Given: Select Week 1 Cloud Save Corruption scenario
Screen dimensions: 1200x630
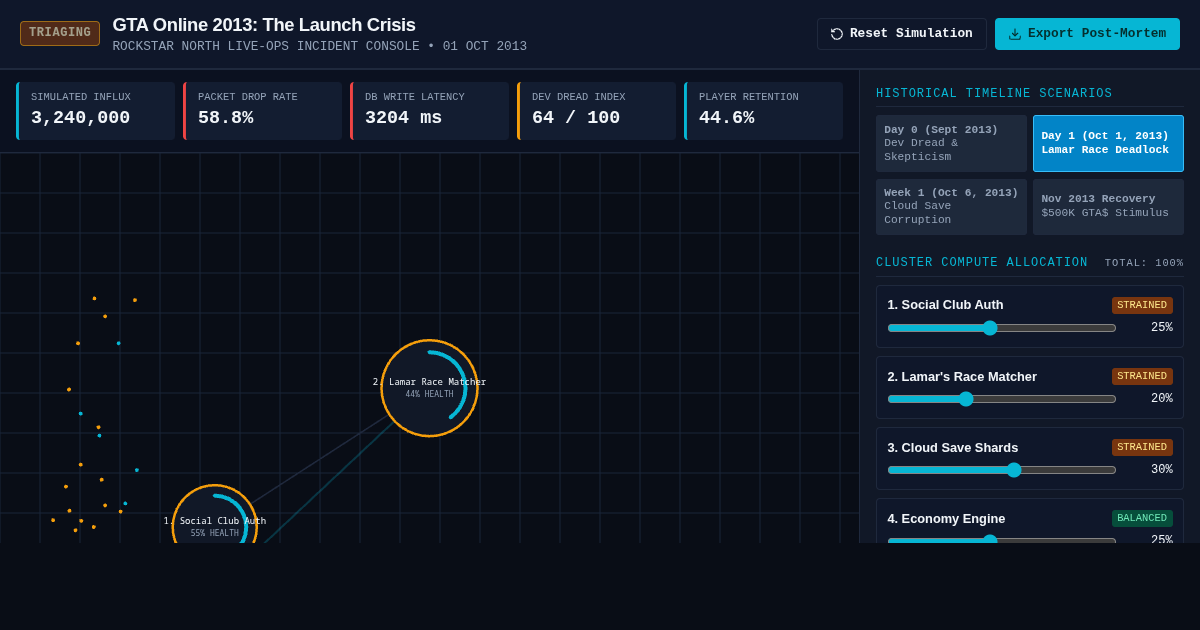Looking at the screenshot, I should [951, 207].
